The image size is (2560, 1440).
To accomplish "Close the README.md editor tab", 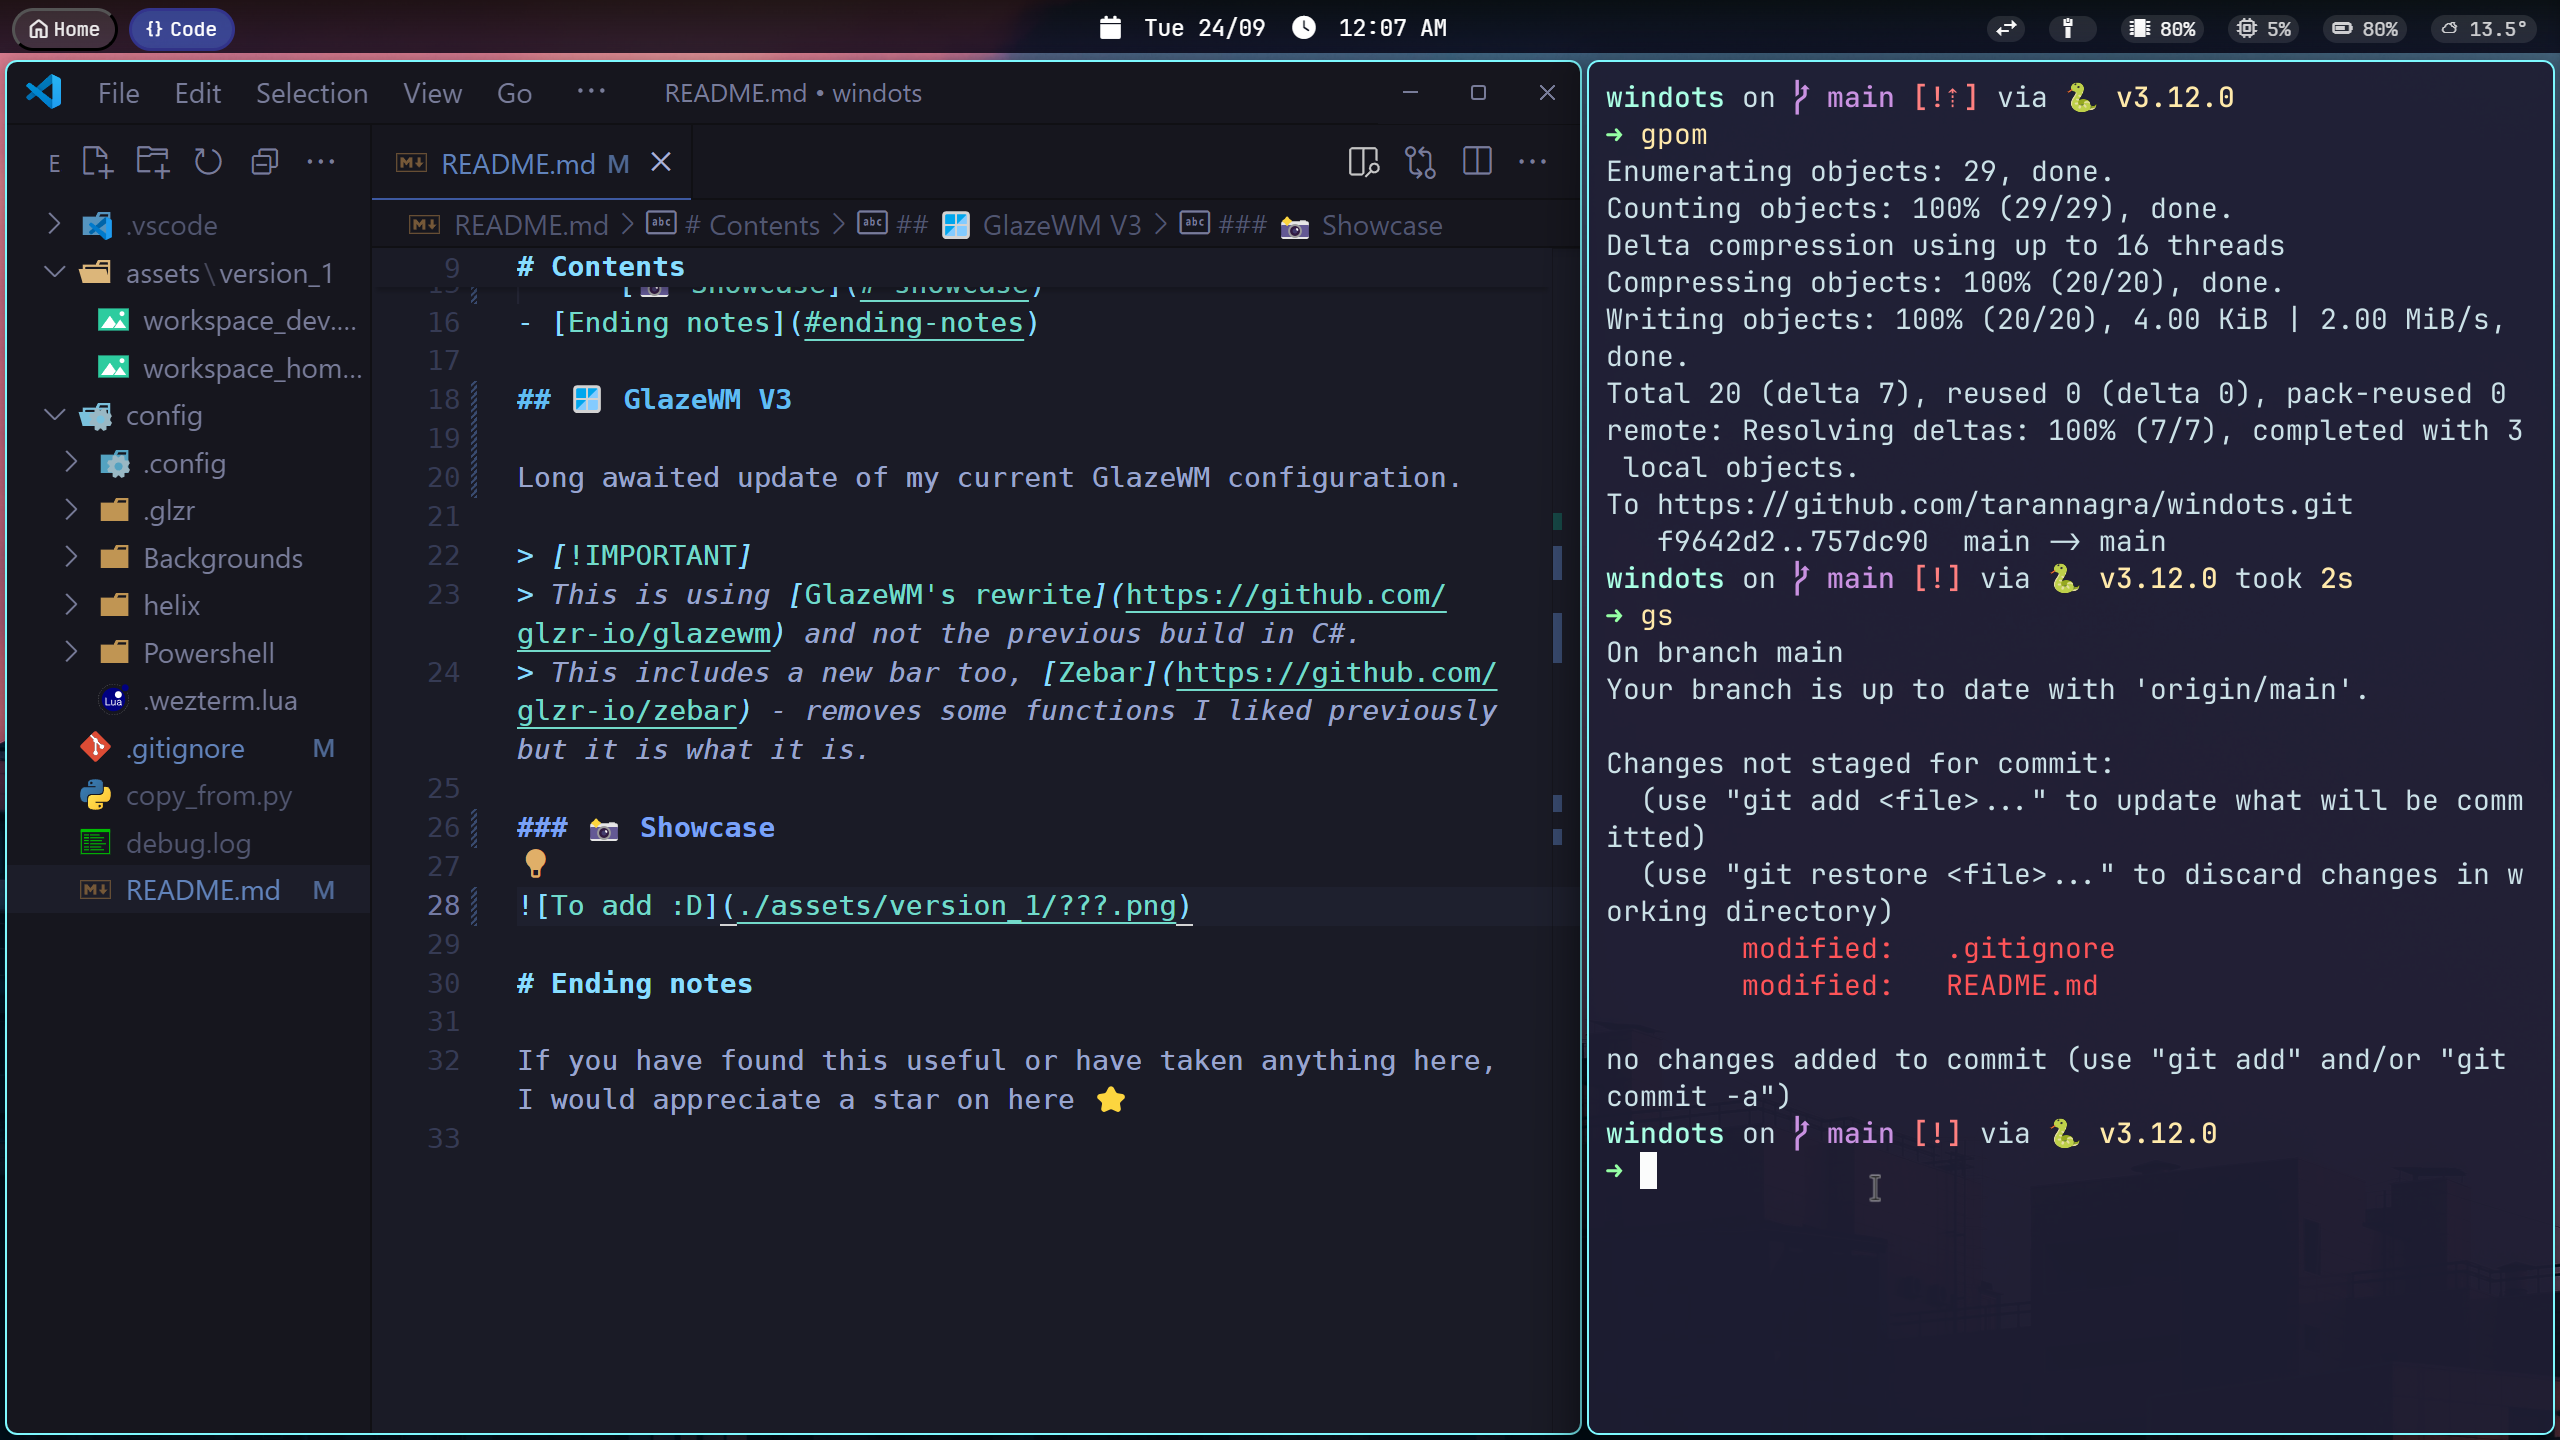I will tap(661, 162).
